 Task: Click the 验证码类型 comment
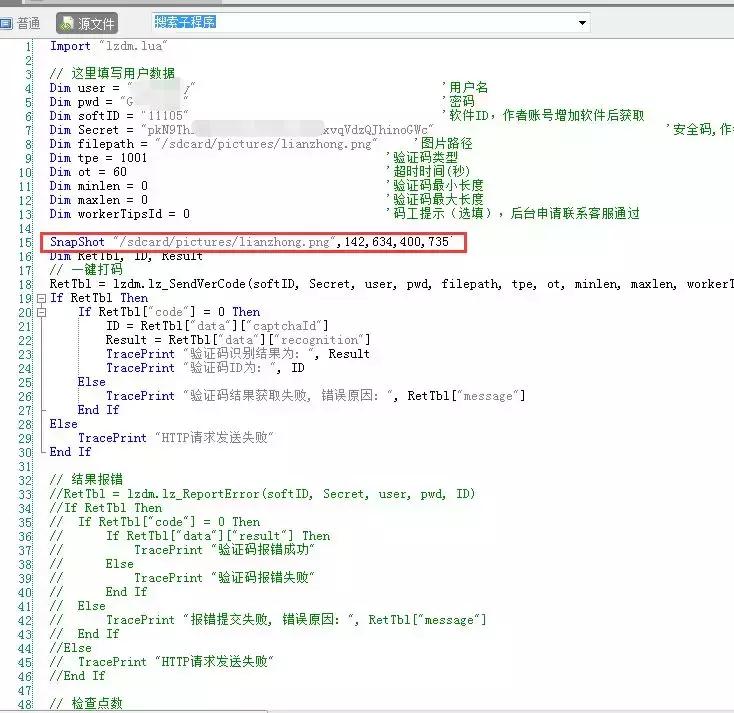tap(422, 158)
